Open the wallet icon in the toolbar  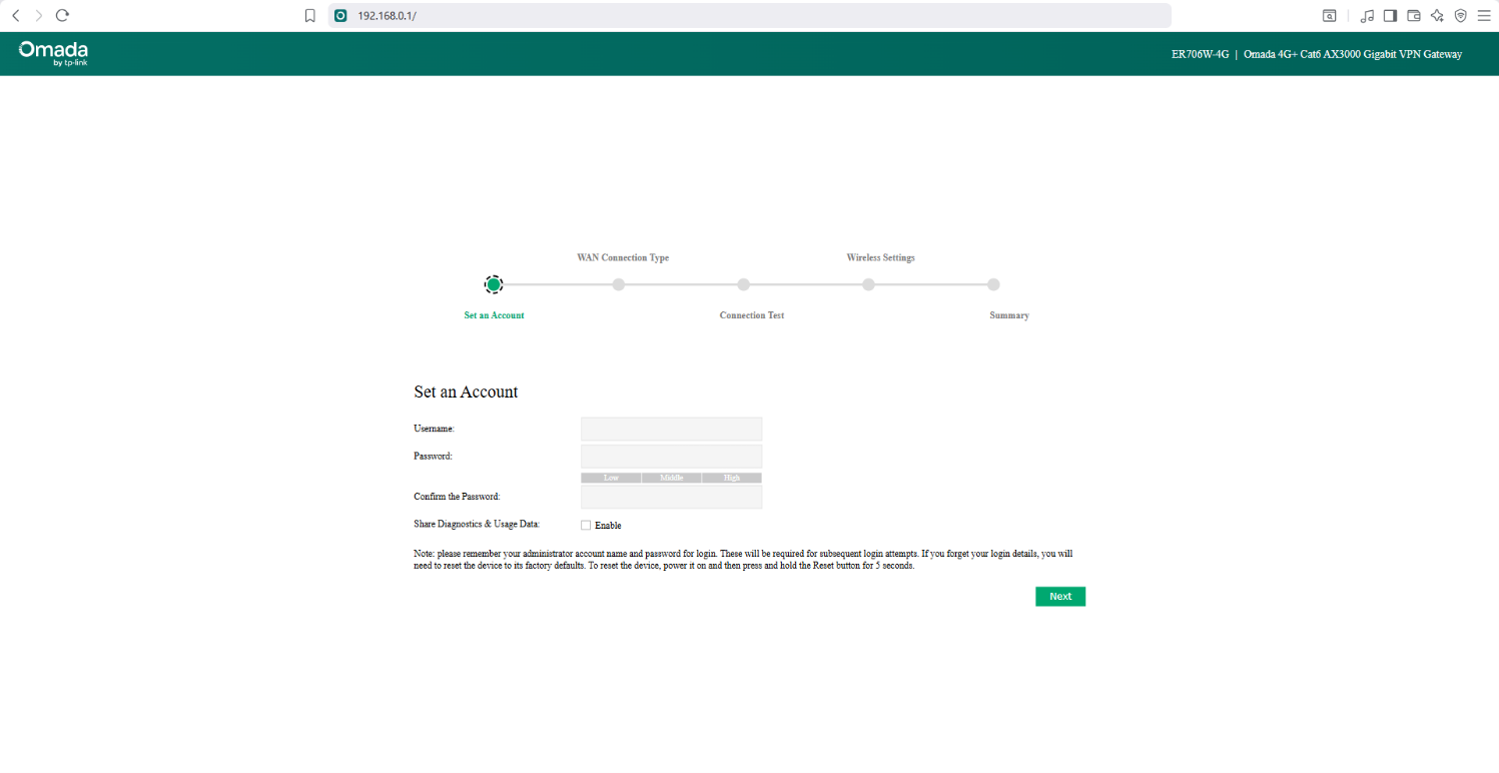[1414, 16]
